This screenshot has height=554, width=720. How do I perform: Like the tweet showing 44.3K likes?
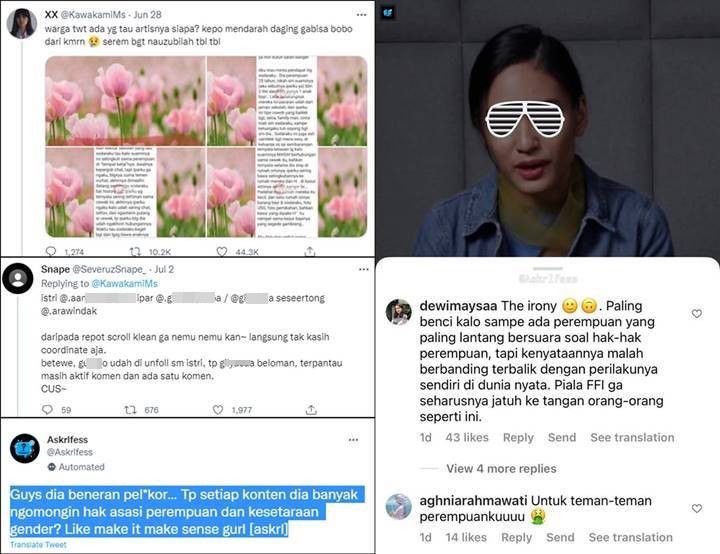222,251
